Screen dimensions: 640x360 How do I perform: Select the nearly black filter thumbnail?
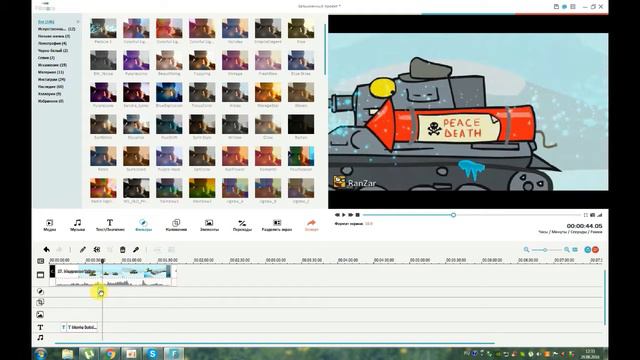[301, 124]
